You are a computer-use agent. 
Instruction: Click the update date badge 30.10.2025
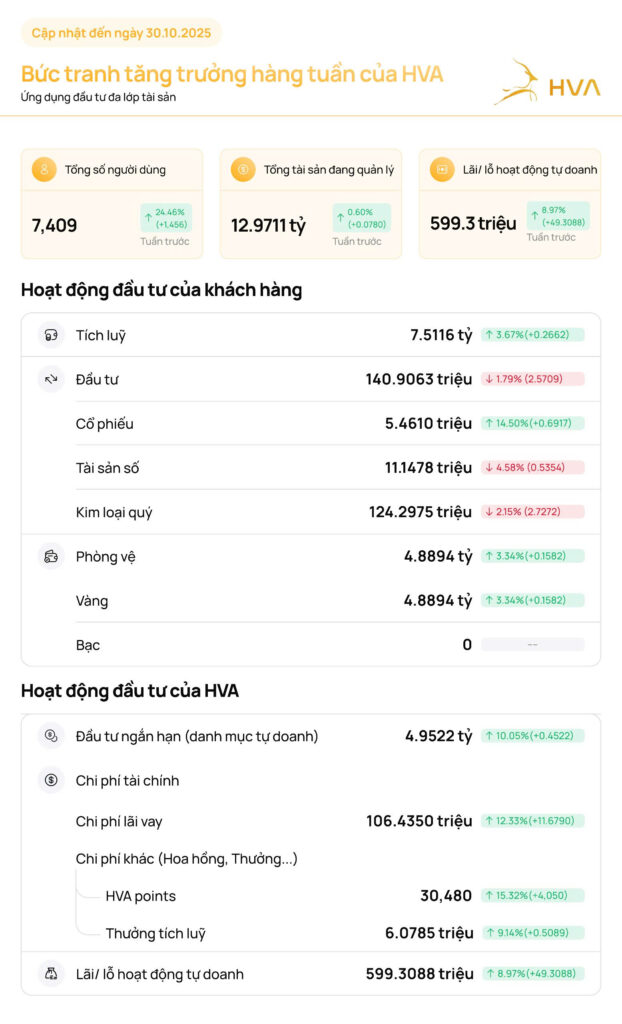[121, 33]
